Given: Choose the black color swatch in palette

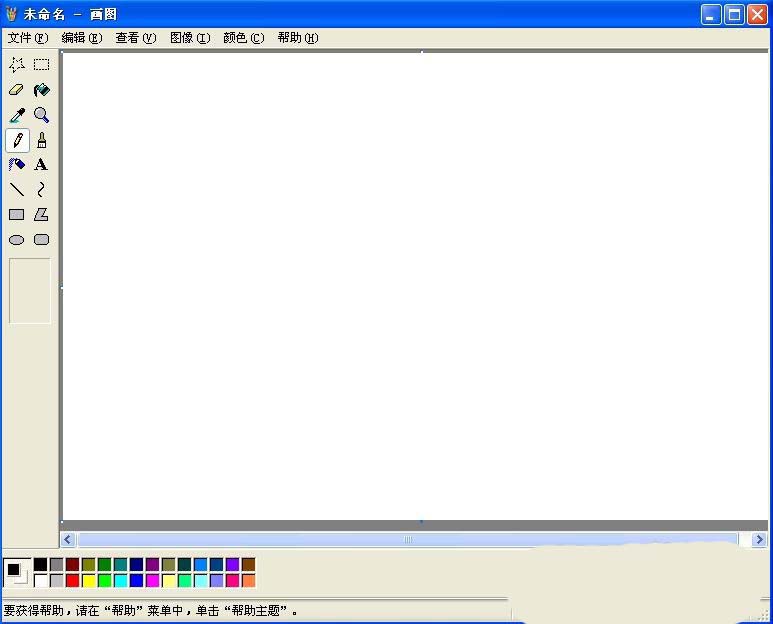Looking at the screenshot, I should tap(40, 565).
